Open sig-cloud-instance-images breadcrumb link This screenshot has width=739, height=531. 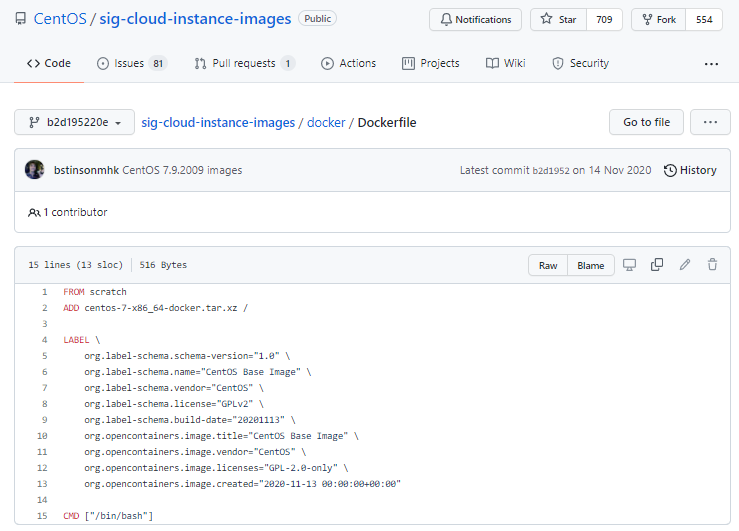point(218,123)
